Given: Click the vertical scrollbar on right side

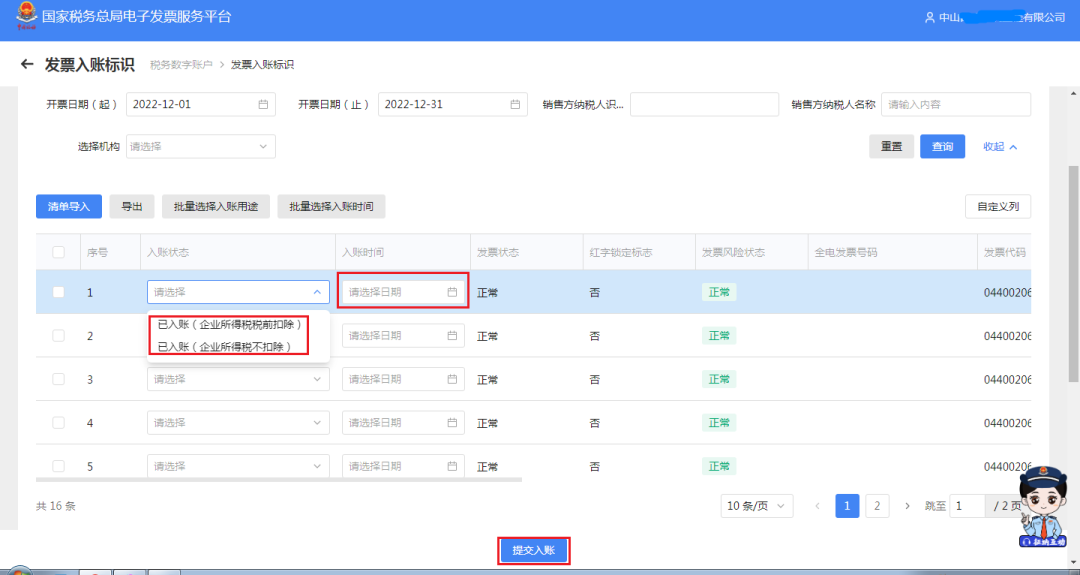Looking at the screenshot, I should [x=1074, y=270].
